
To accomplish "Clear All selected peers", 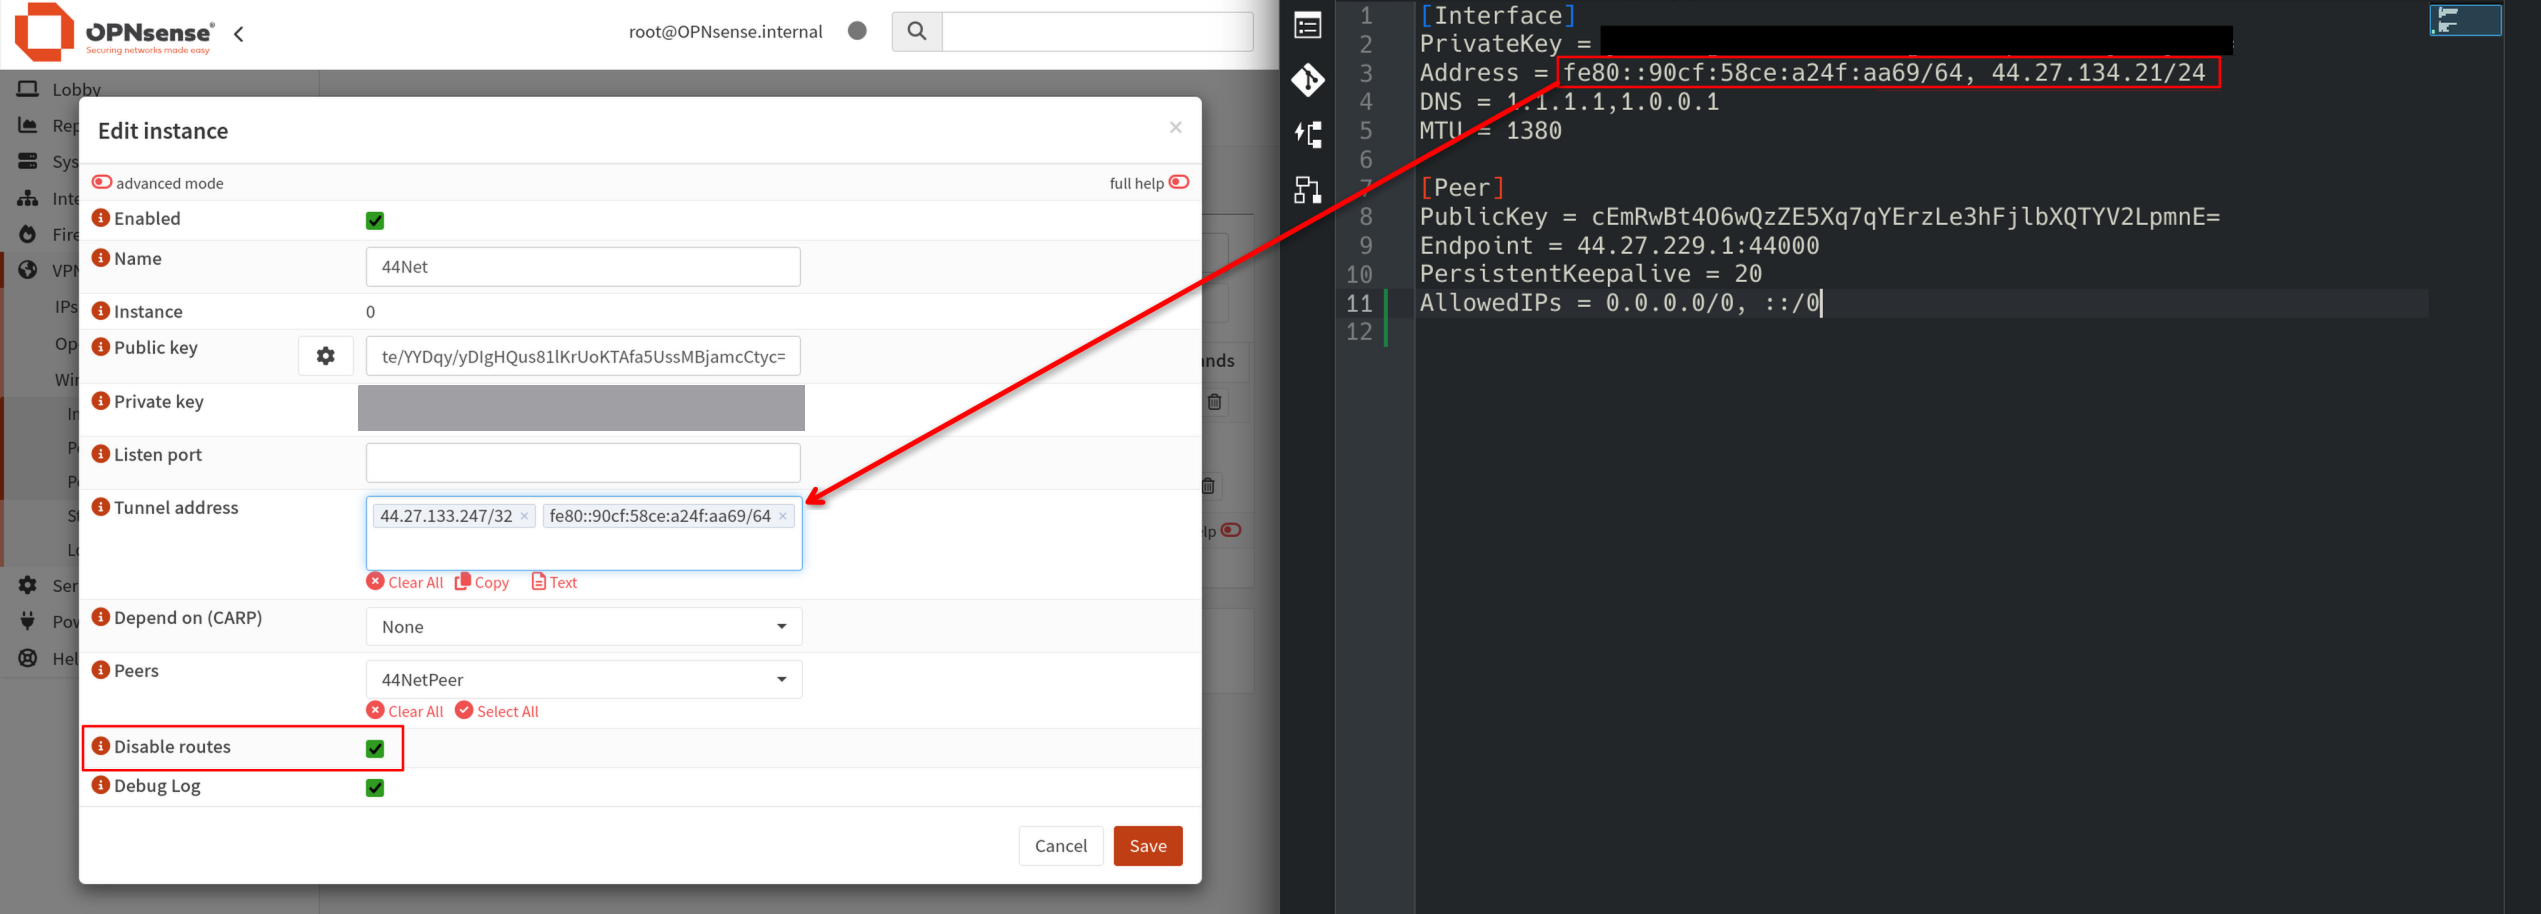I will 405,711.
